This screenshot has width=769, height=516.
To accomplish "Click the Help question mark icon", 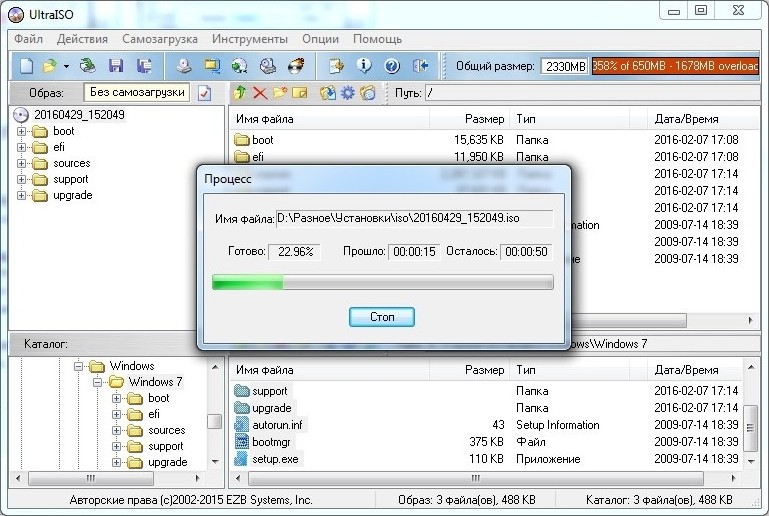I will click(x=391, y=66).
